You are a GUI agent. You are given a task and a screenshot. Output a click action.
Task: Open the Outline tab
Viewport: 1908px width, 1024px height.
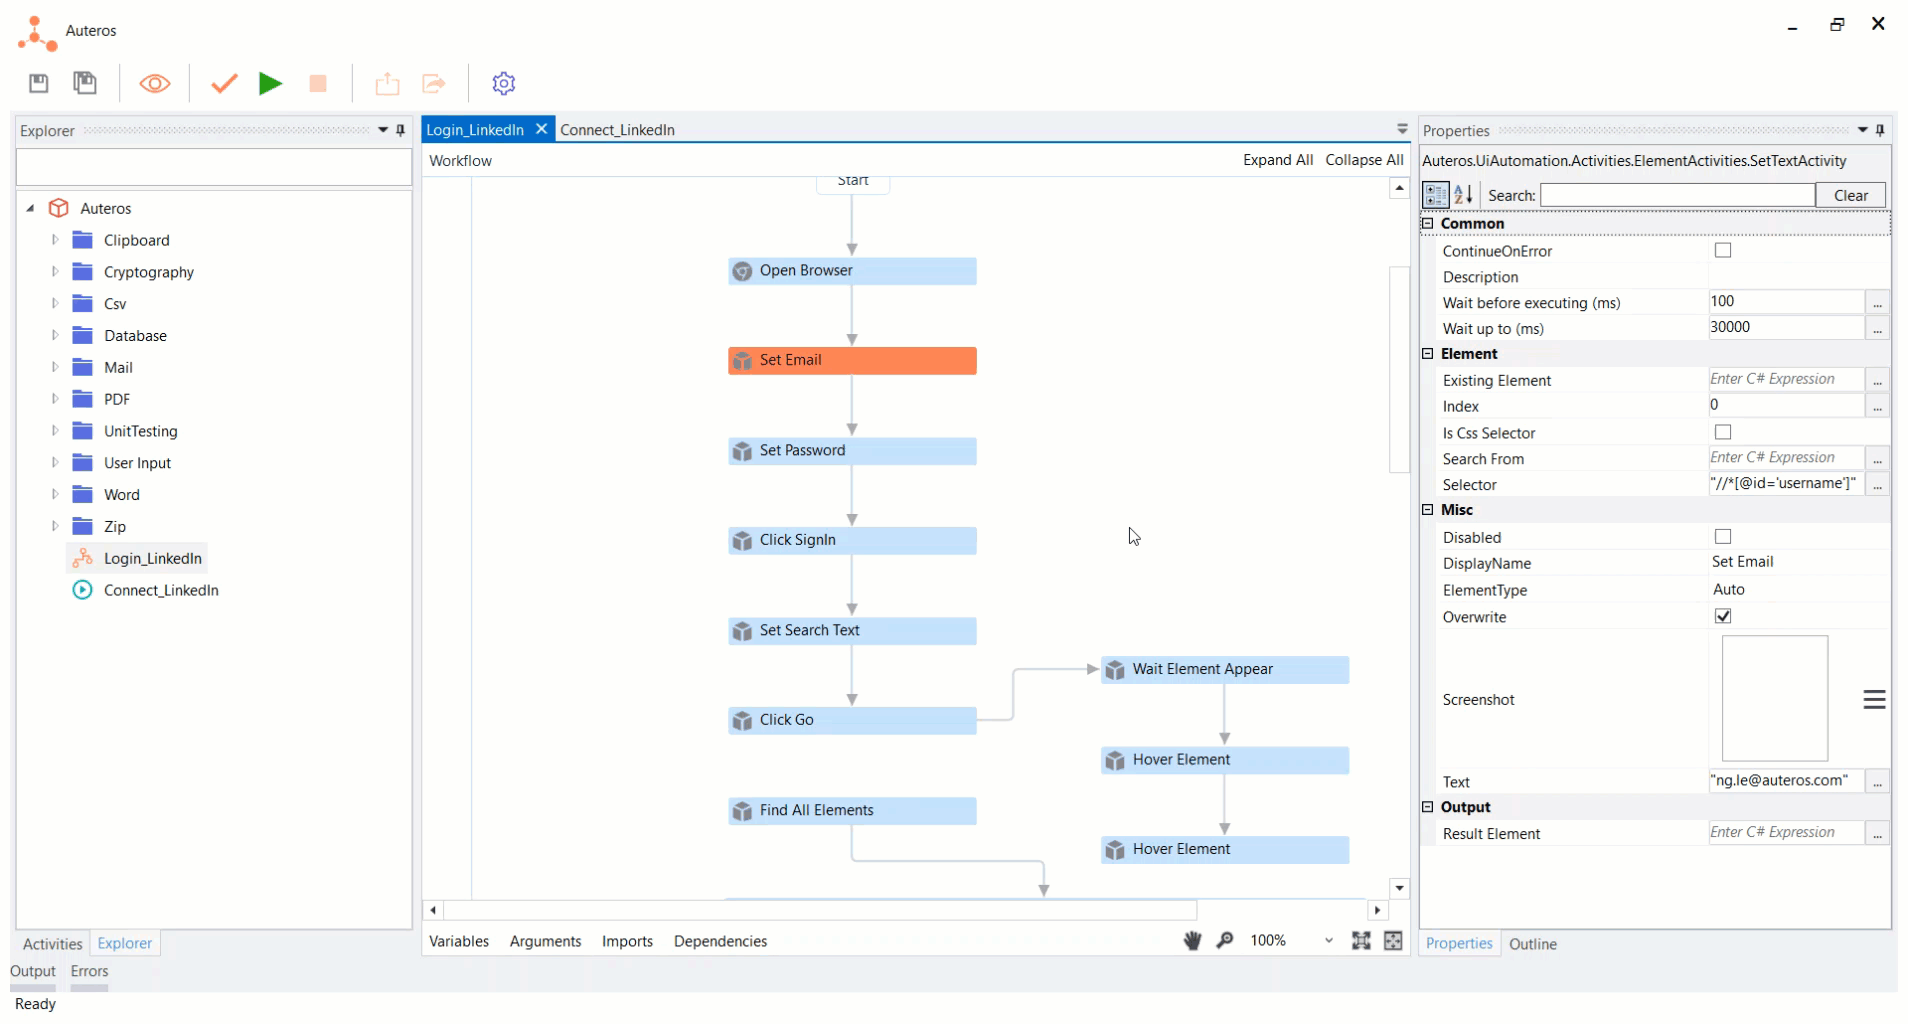1532,944
